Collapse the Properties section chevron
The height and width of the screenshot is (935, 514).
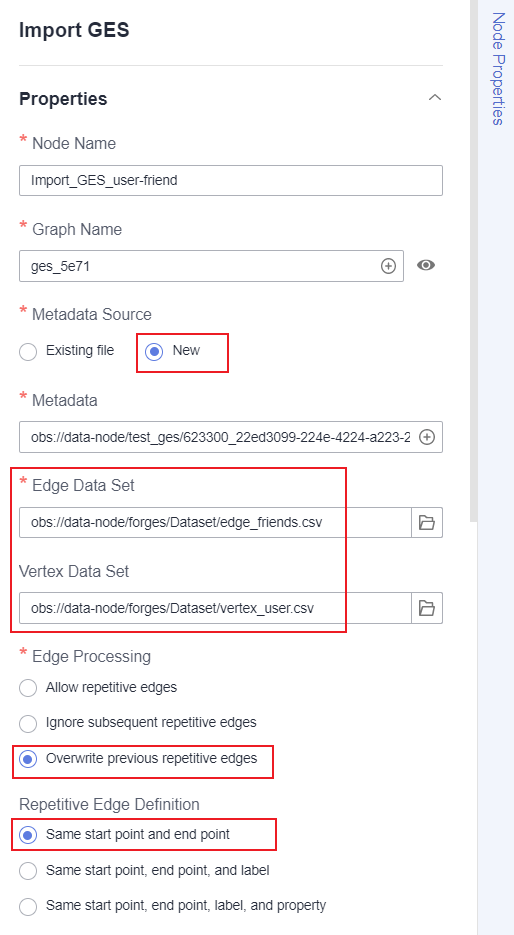pyautogui.click(x=435, y=97)
